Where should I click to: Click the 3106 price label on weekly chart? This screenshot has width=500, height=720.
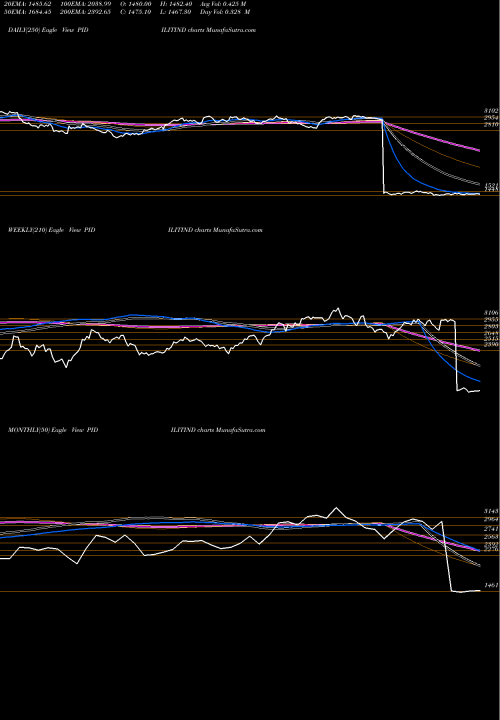(x=491, y=313)
